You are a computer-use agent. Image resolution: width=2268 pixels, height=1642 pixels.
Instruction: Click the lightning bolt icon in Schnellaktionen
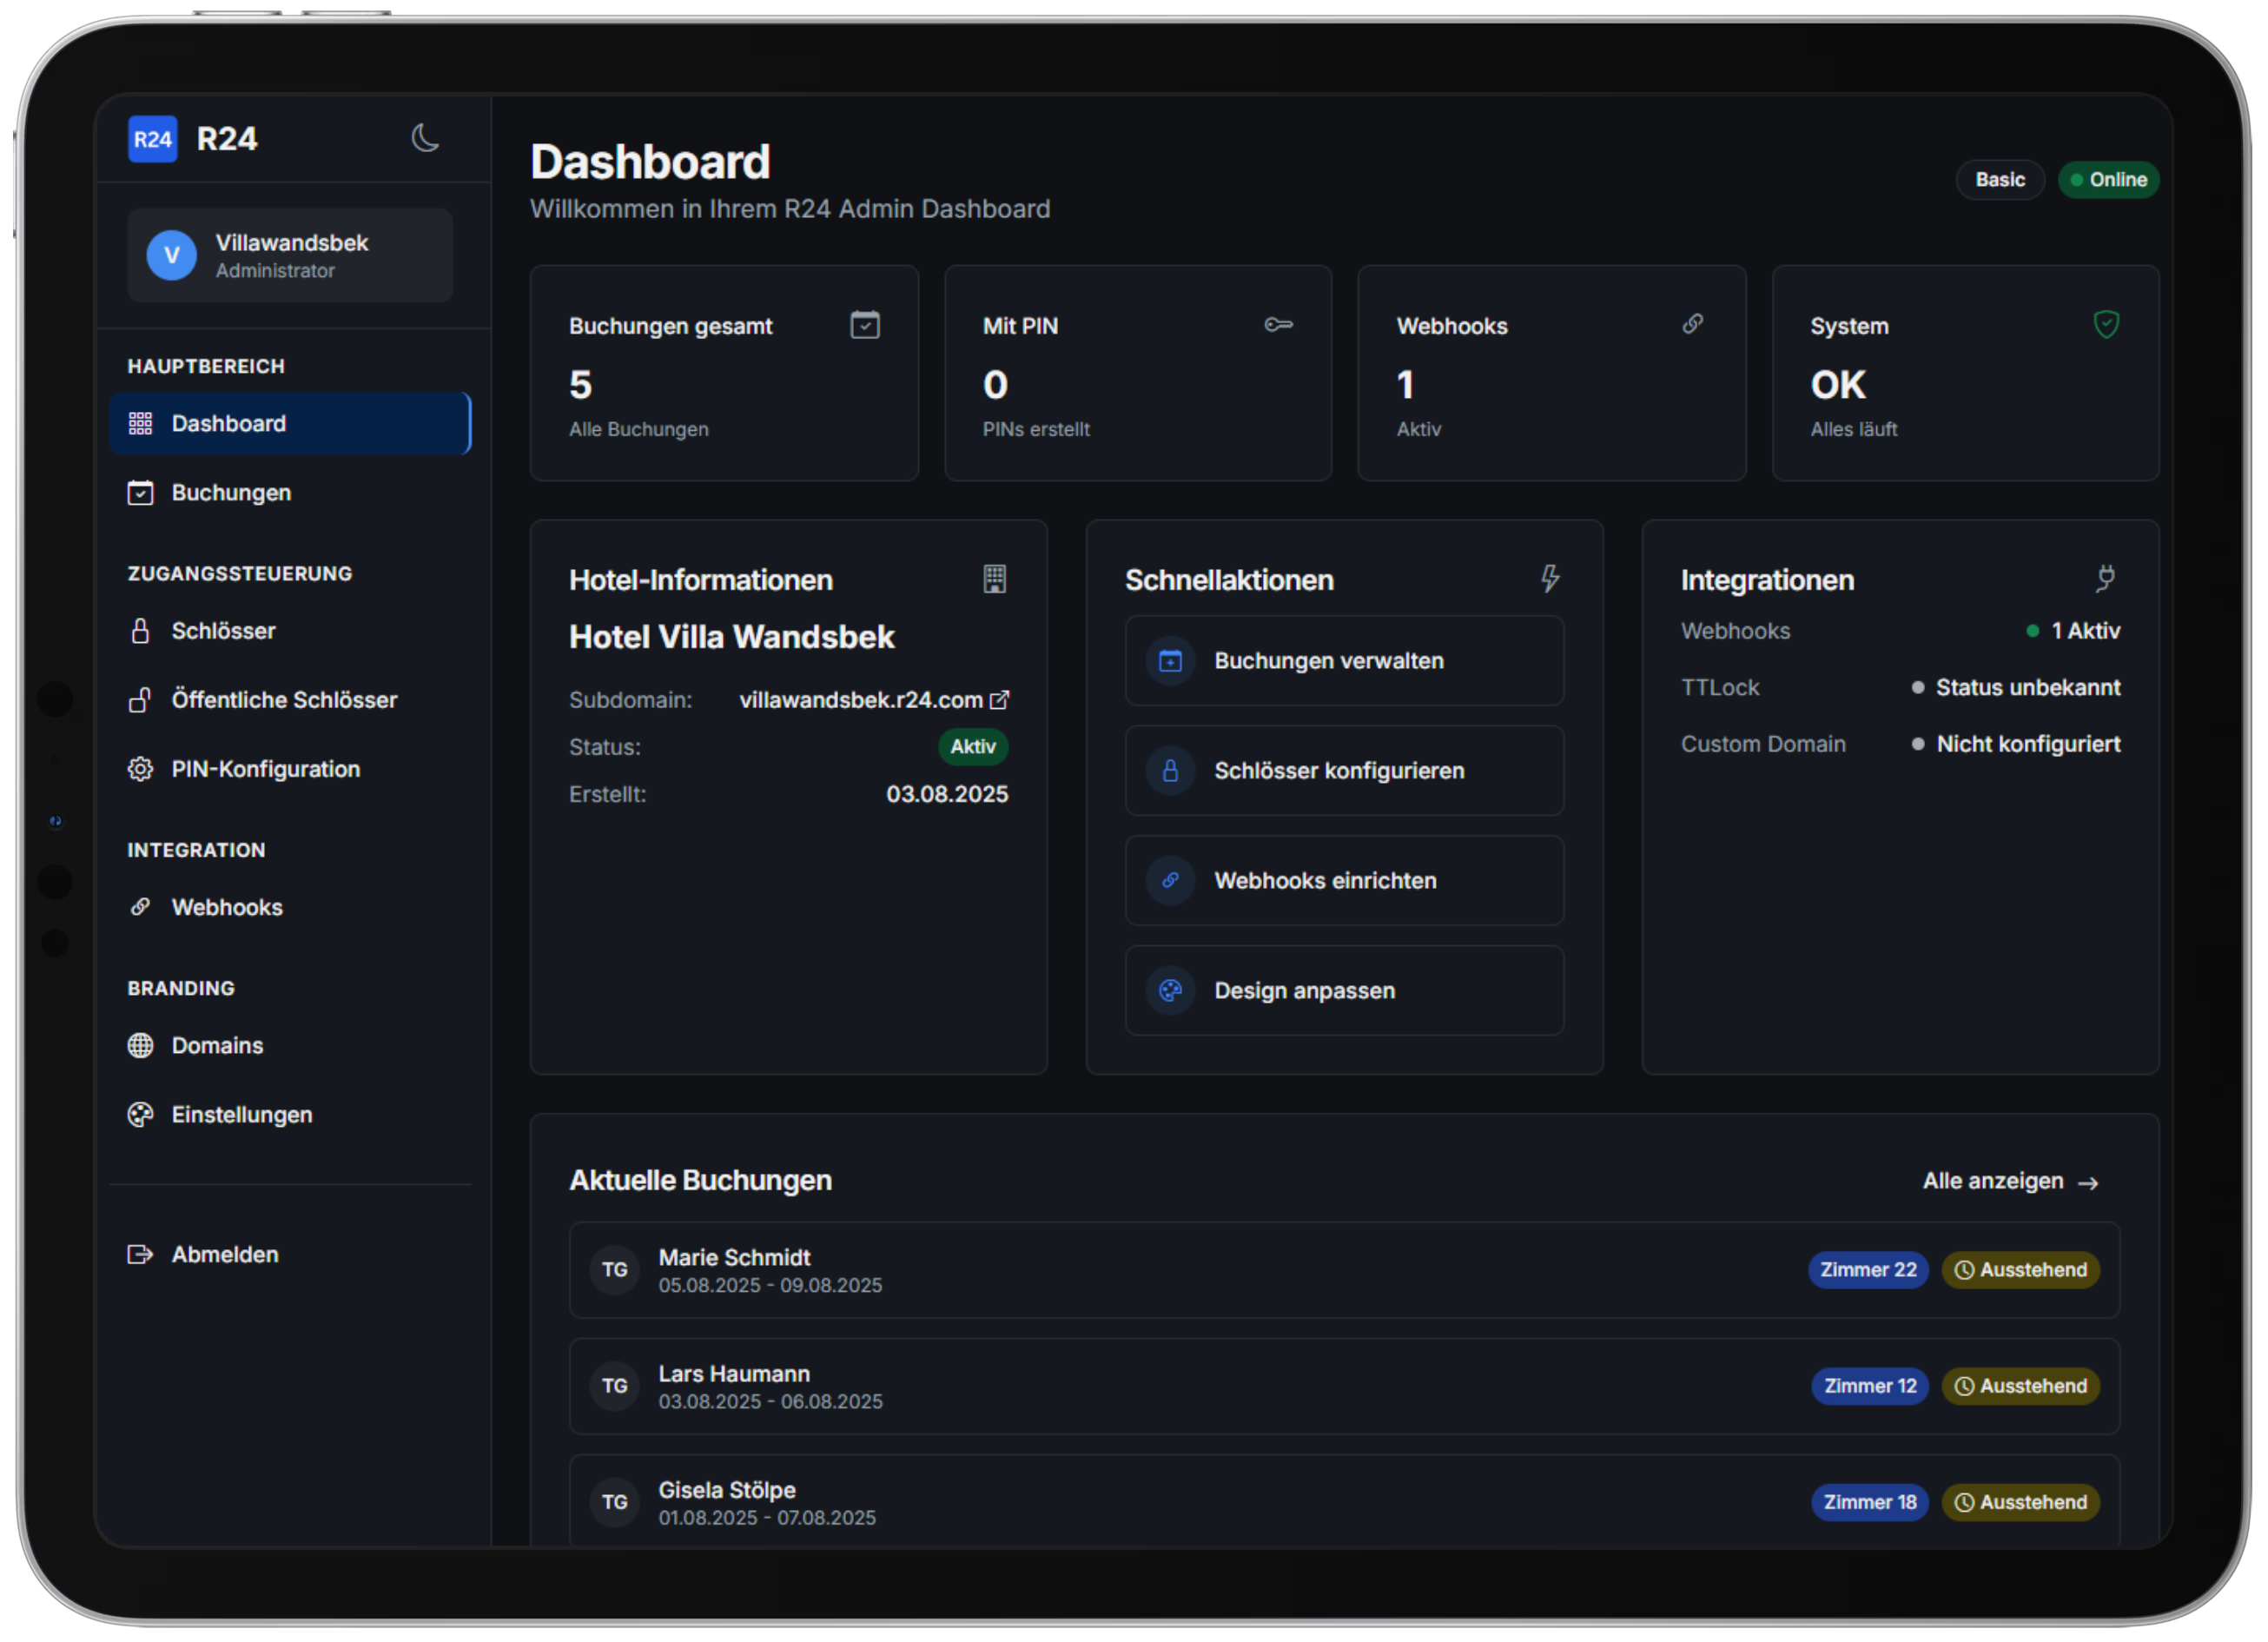click(1549, 579)
